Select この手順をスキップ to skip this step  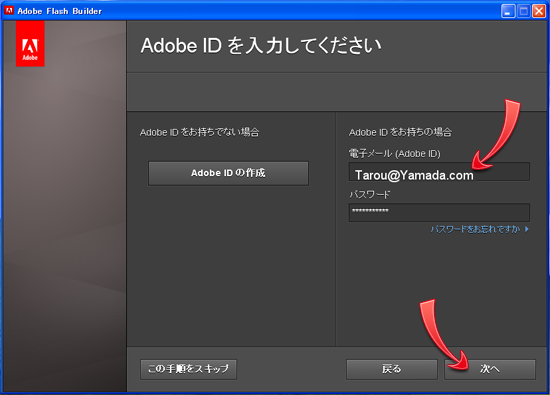pyautogui.click(x=188, y=369)
